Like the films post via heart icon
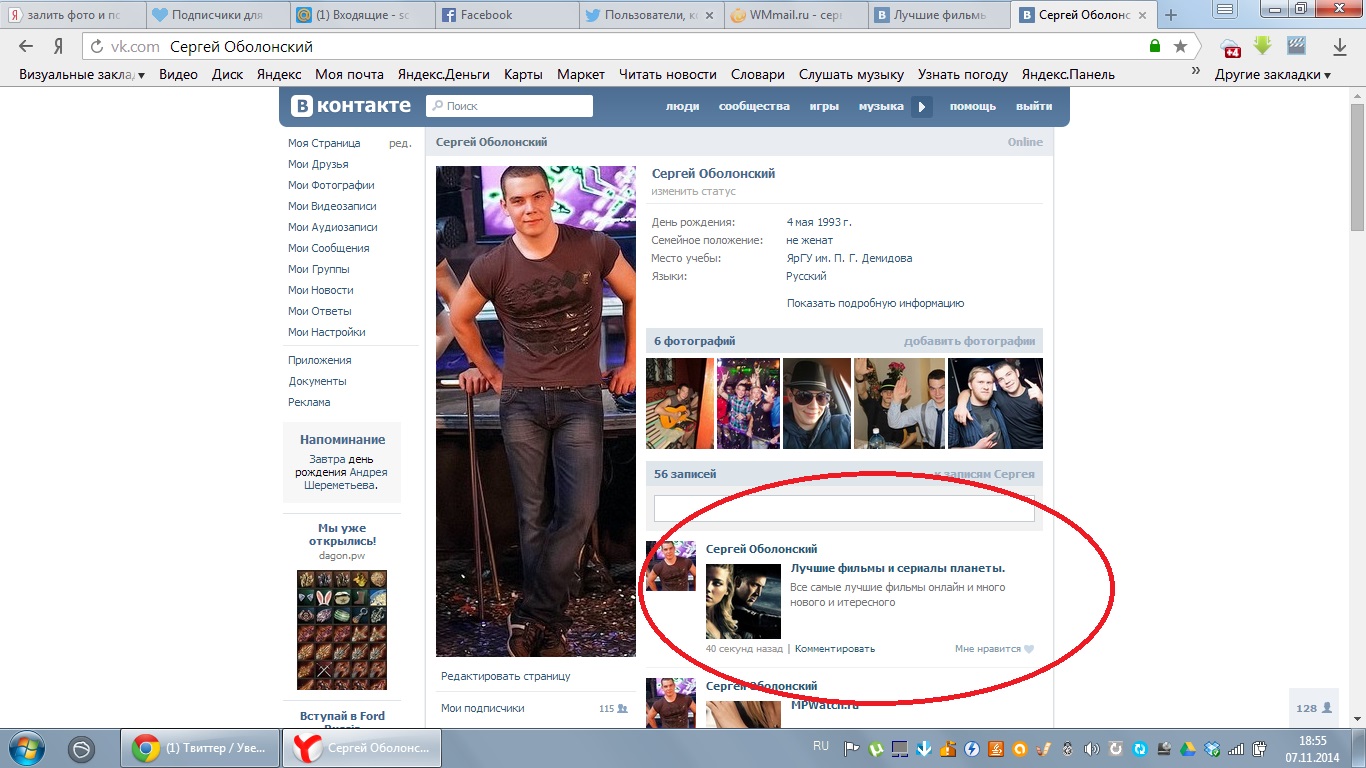 (x=1029, y=649)
